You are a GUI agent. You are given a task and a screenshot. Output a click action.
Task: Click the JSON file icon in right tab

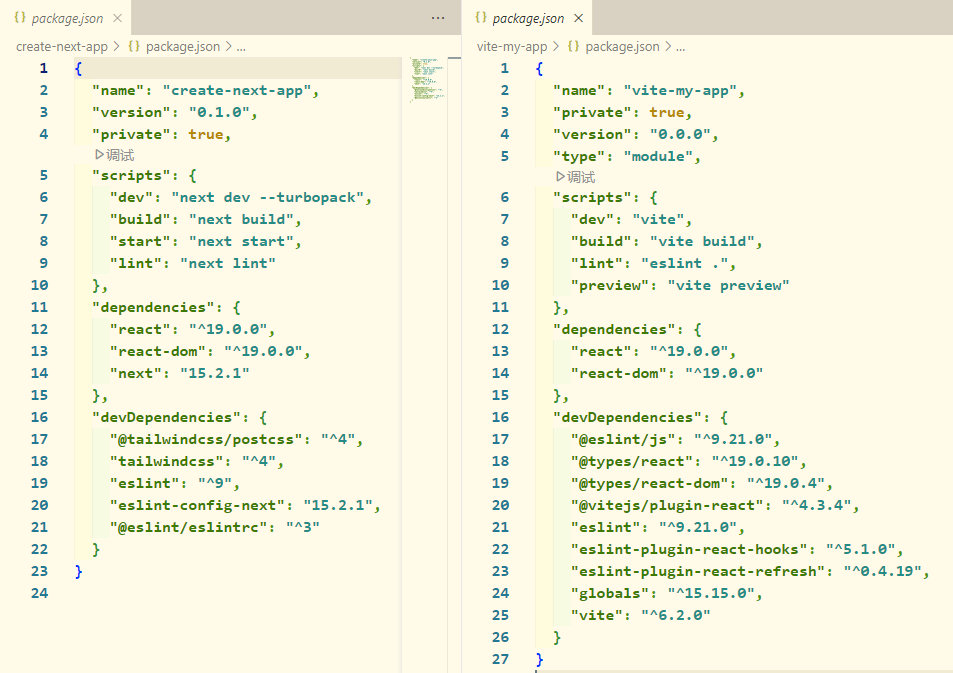click(481, 18)
